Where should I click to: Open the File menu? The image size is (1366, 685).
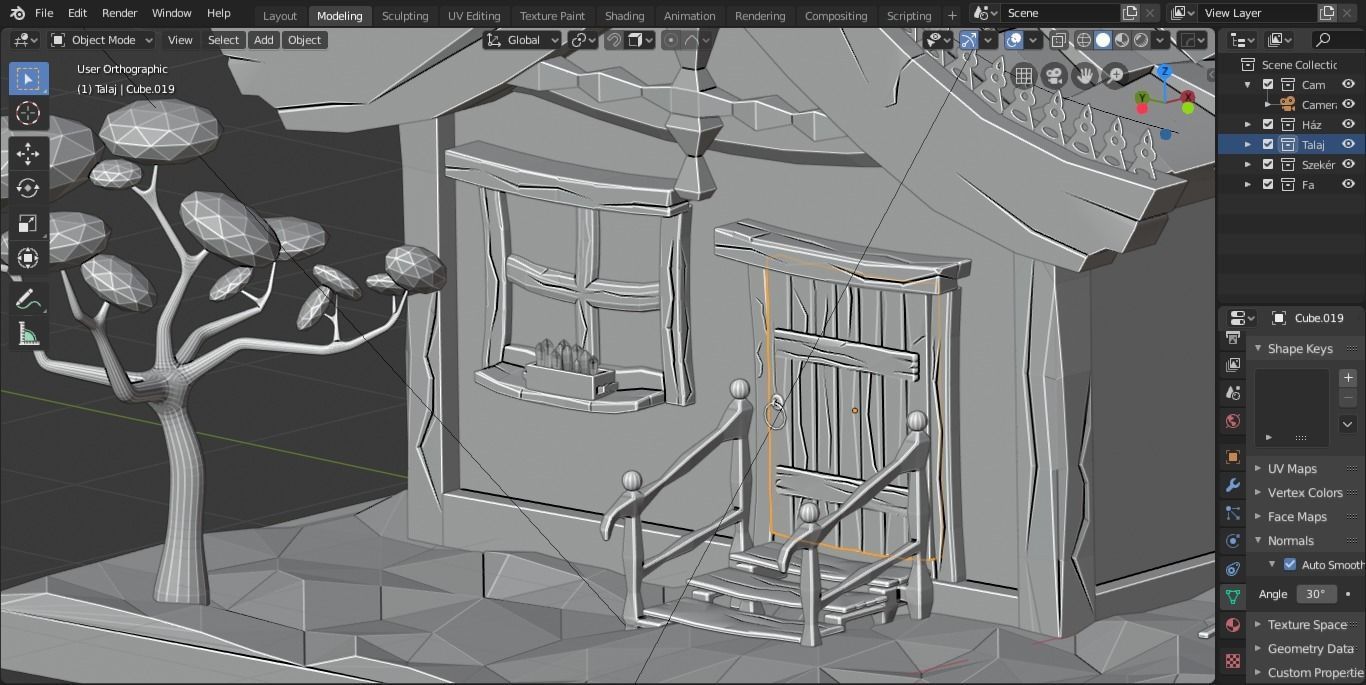(x=44, y=13)
